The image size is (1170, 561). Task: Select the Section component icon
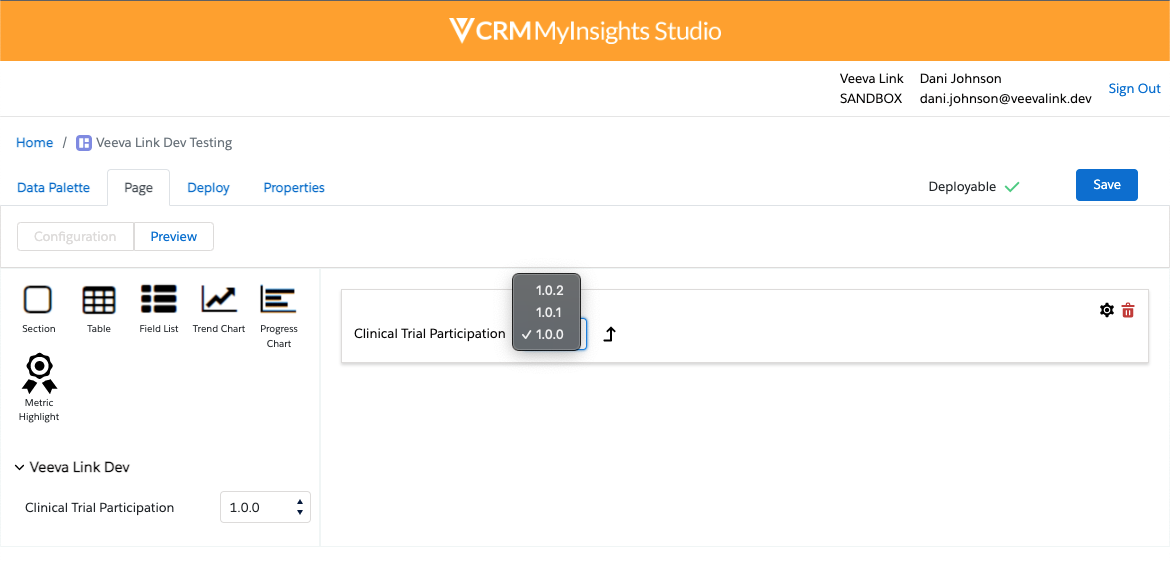pos(38,299)
